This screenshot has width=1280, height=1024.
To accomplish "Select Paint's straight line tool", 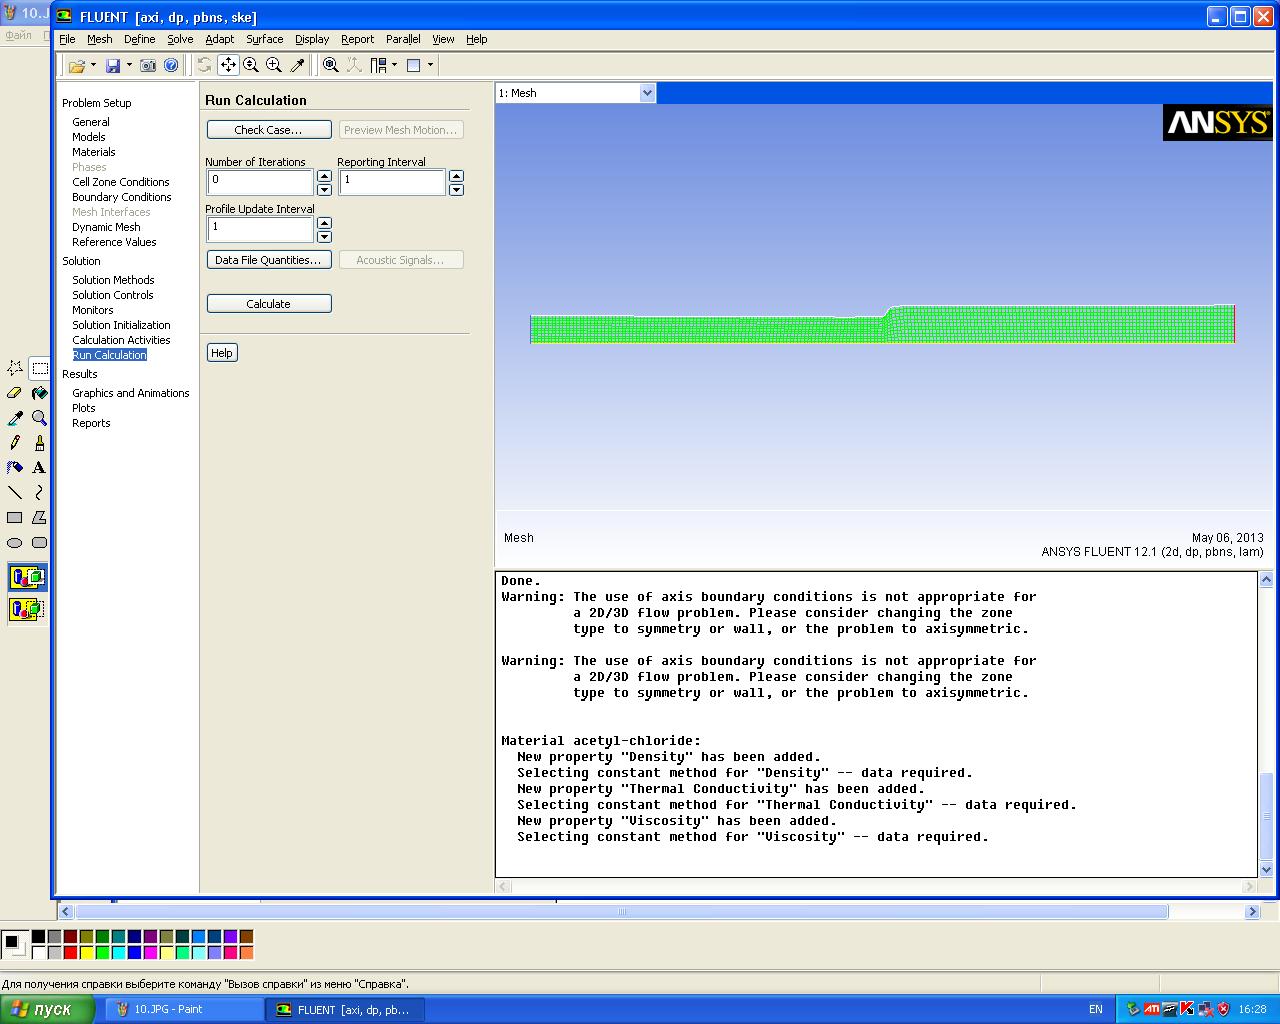I will pos(15,493).
